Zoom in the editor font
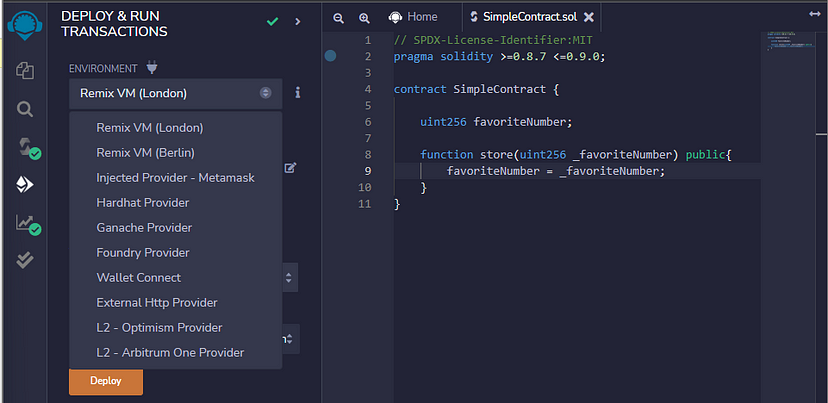Viewport: 828px width, 403px height. click(x=364, y=18)
